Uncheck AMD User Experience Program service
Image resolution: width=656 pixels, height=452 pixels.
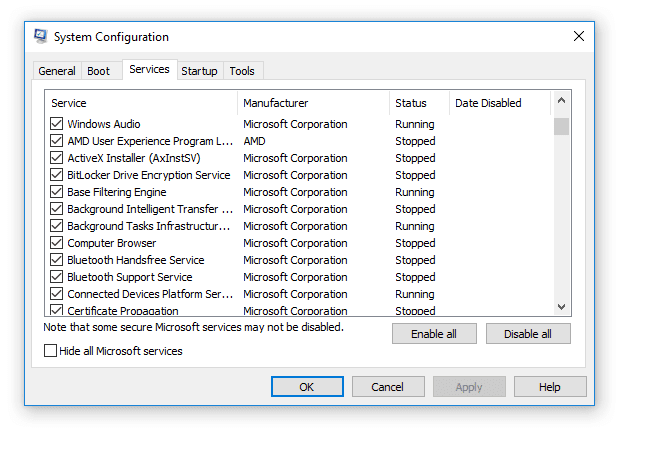click(x=56, y=141)
